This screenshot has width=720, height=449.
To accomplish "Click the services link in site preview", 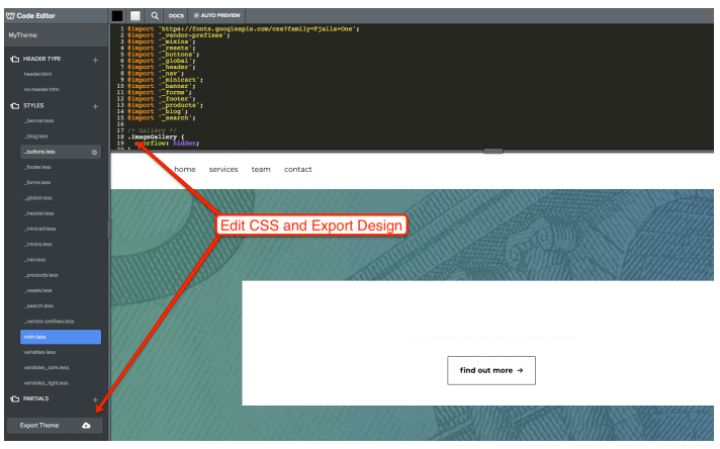I will (x=224, y=169).
